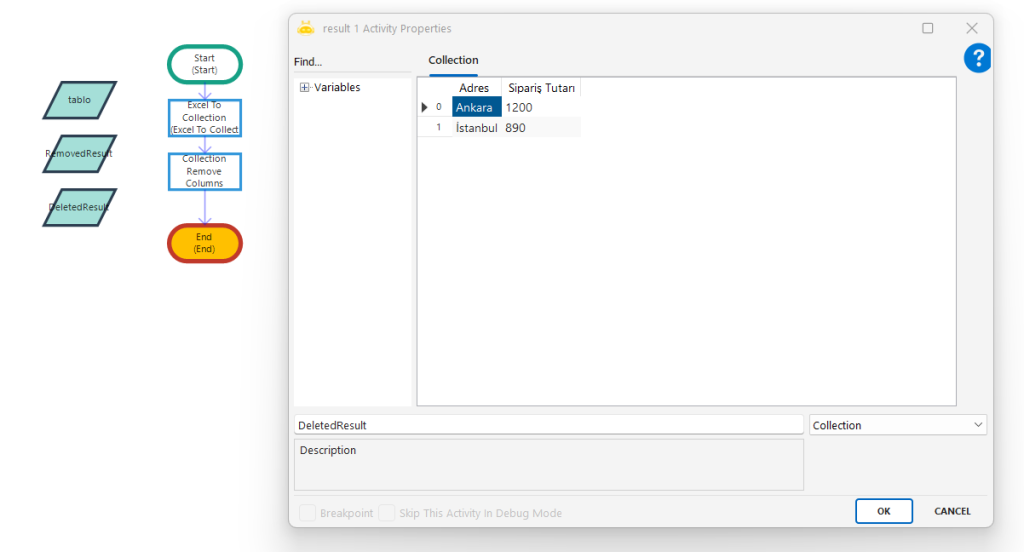Enable the Breakpoint checkbox

click(x=308, y=513)
